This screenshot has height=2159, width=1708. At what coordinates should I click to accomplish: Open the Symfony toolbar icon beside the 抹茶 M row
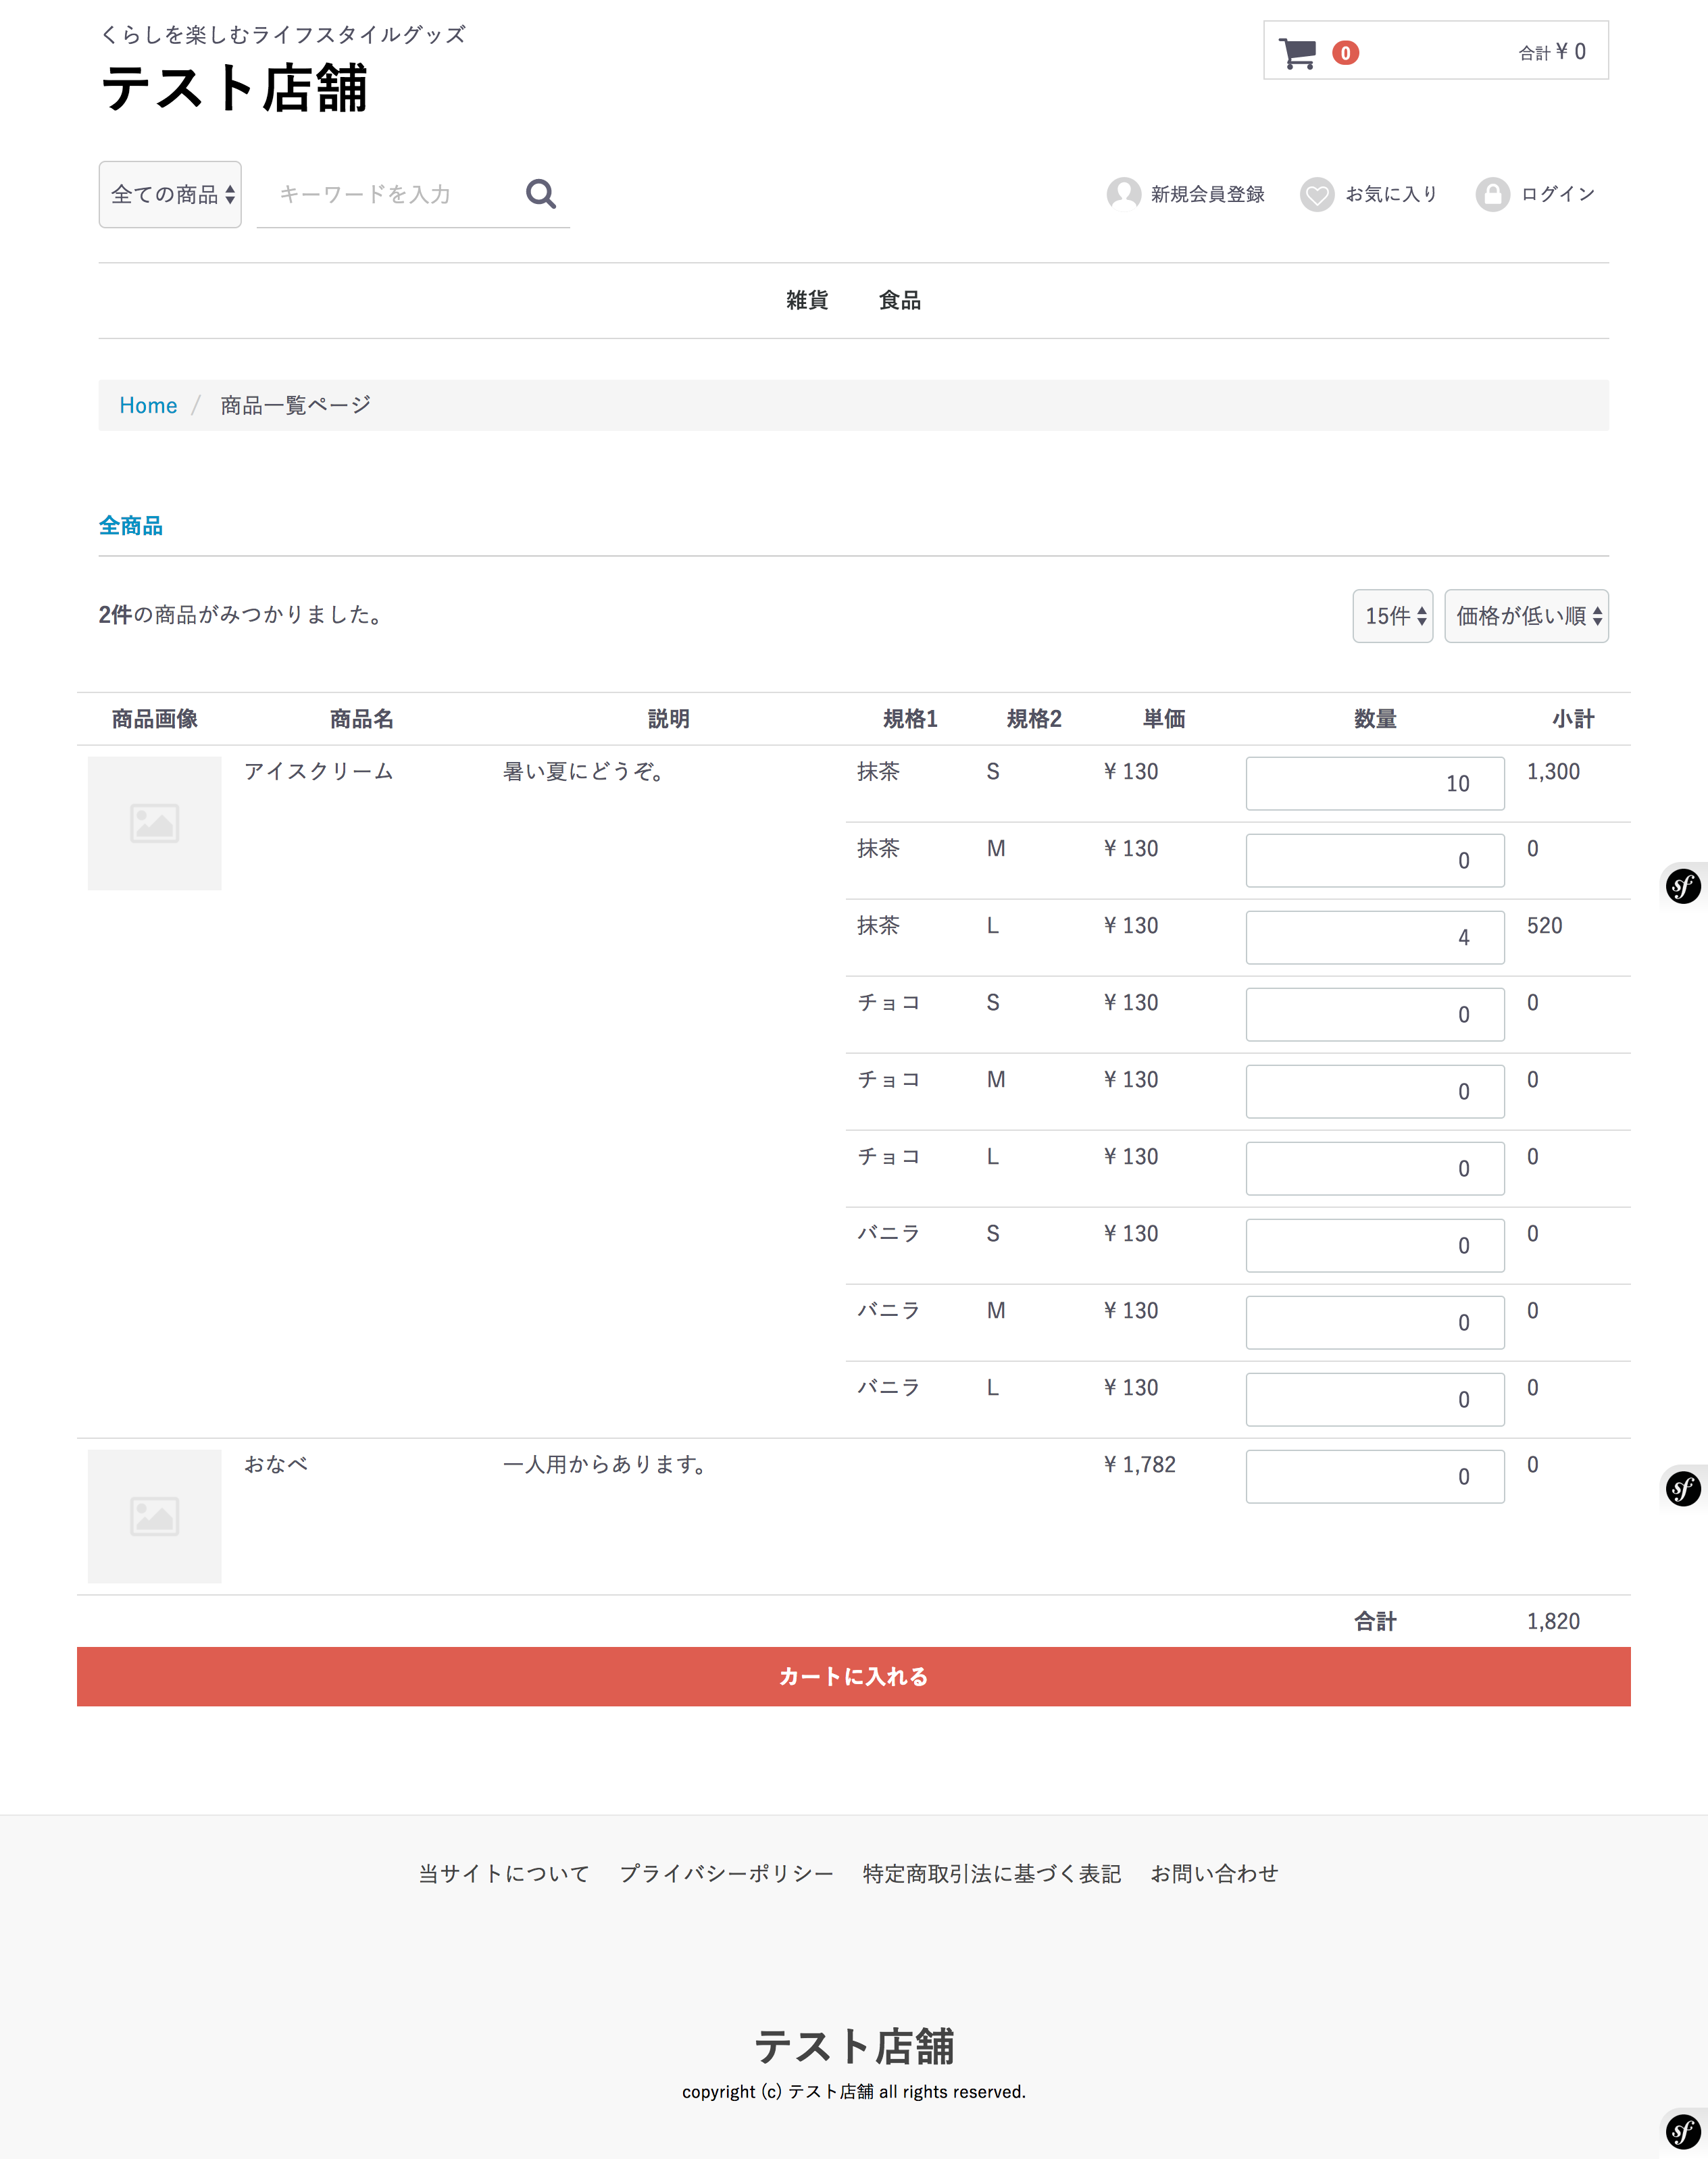pos(1683,886)
